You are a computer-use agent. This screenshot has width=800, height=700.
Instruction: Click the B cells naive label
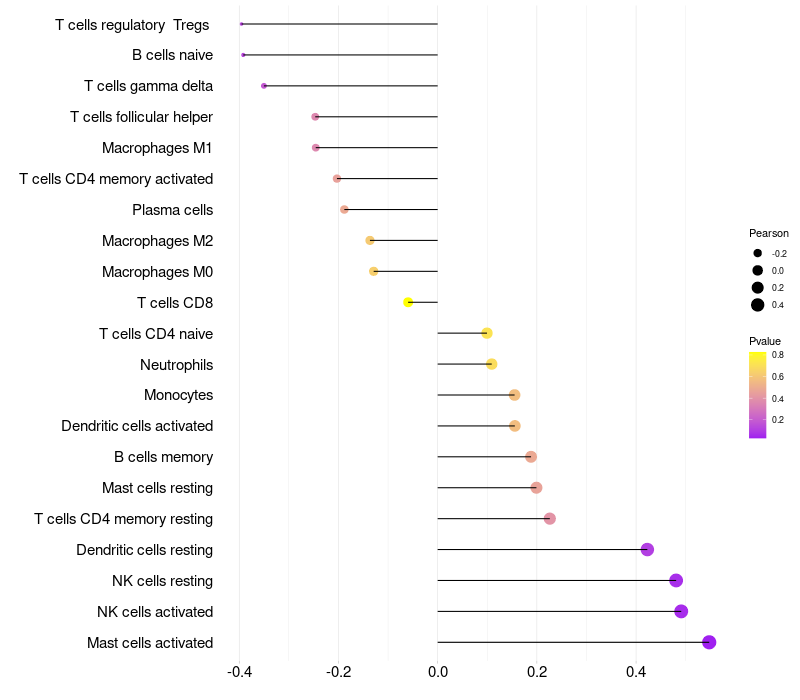point(172,55)
